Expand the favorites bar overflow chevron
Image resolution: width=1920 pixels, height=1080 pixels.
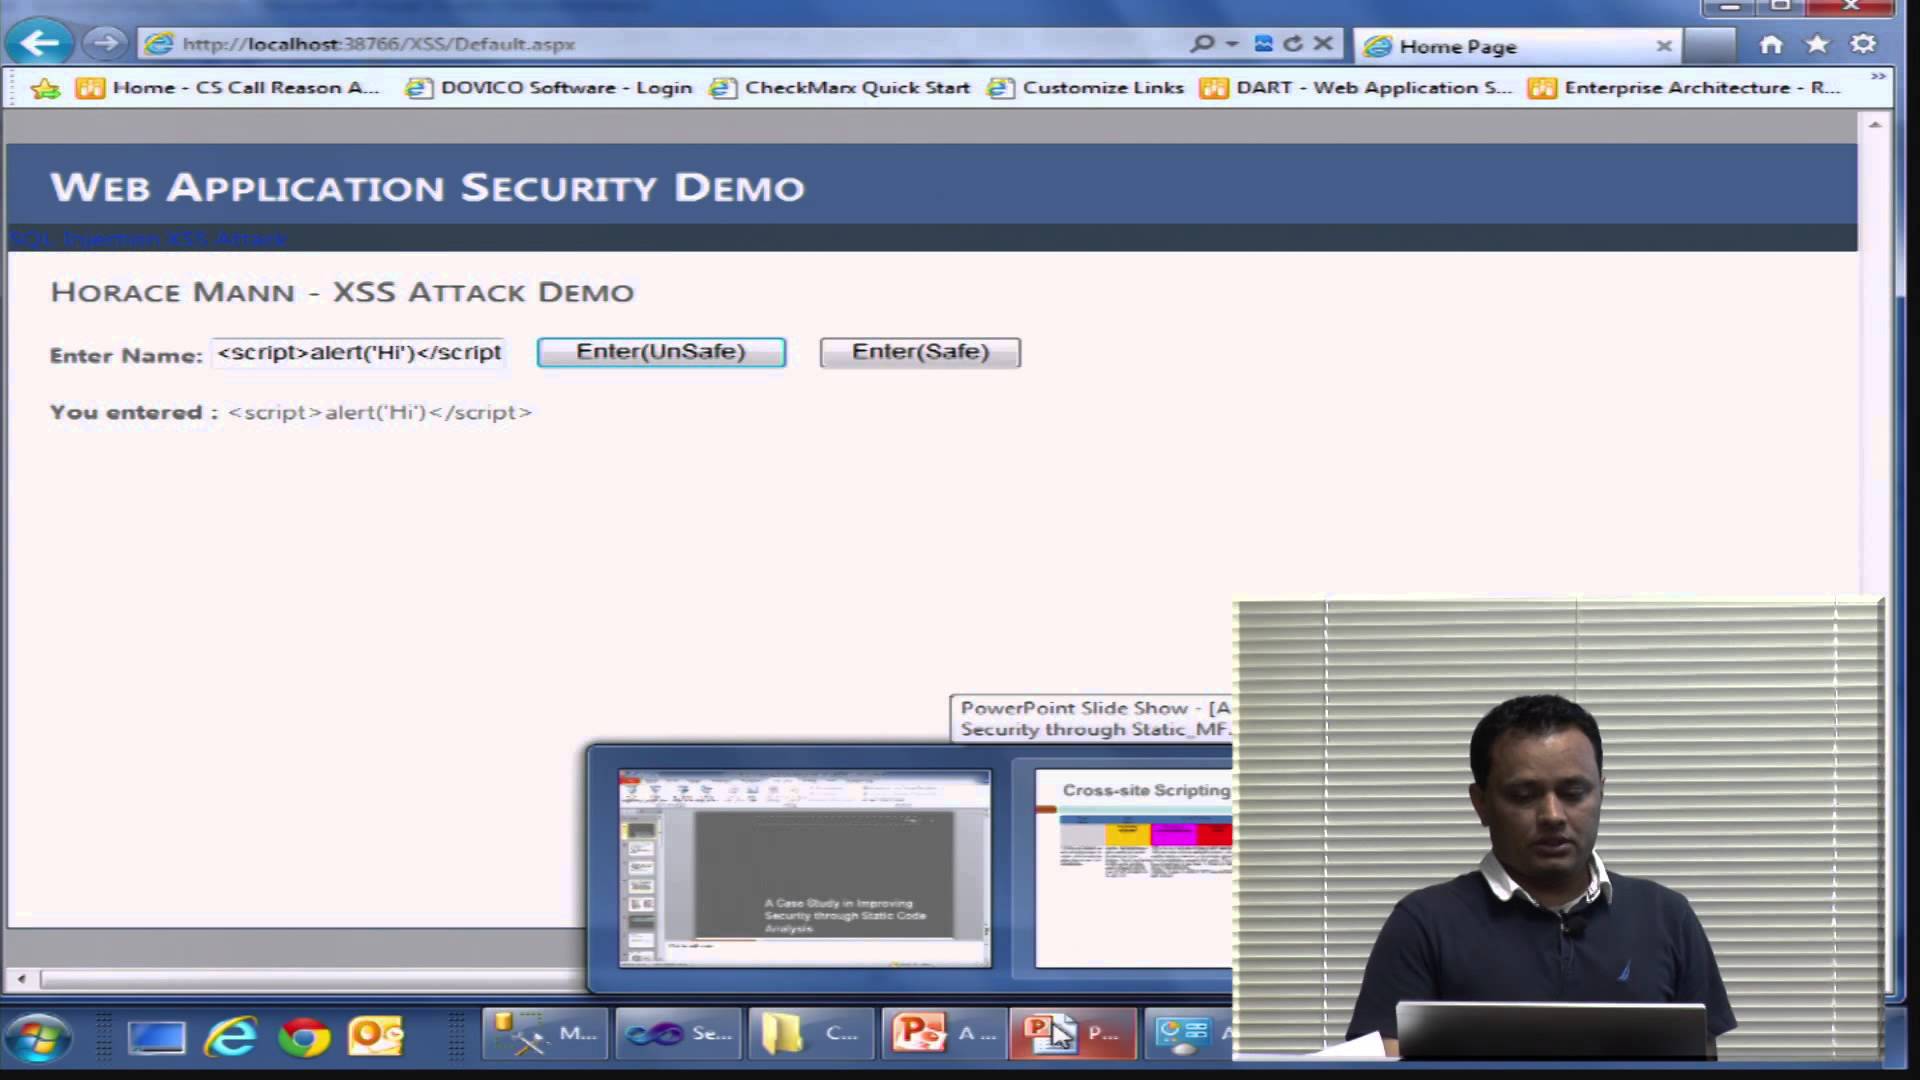pyautogui.click(x=1878, y=77)
